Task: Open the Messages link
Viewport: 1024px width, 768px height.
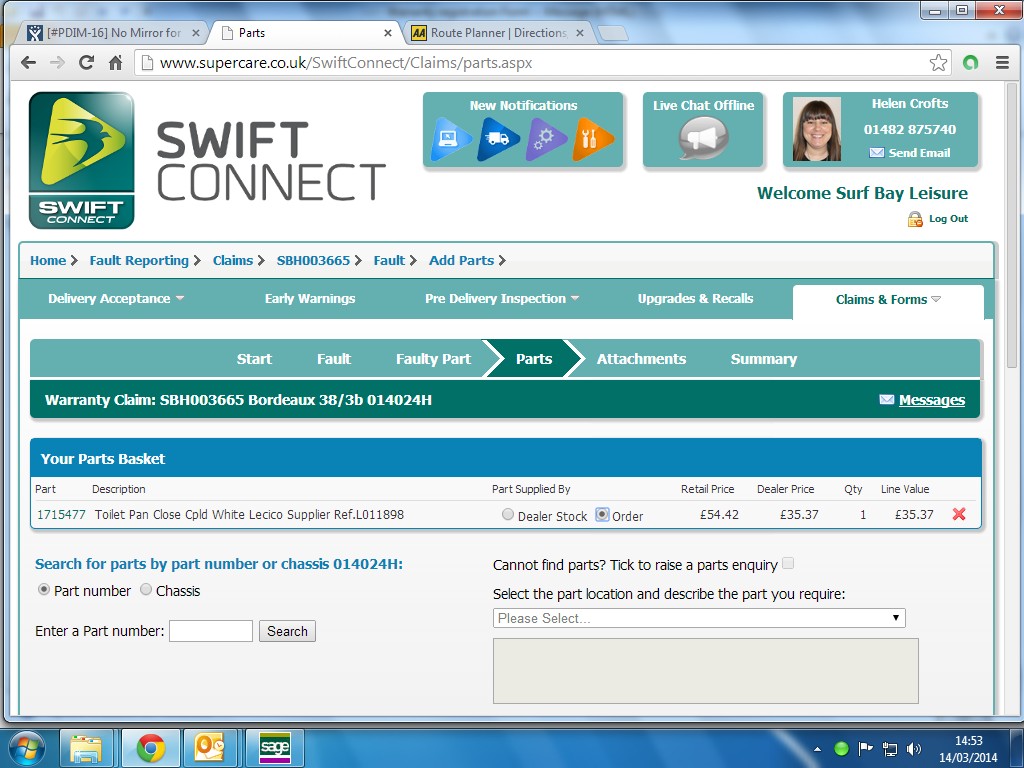Action: point(931,400)
